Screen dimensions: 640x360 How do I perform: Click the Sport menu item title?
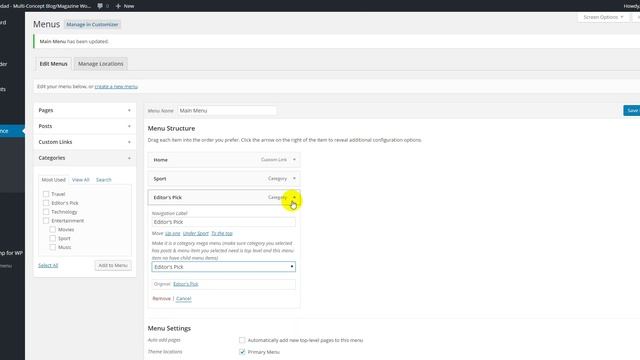click(x=160, y=179)
